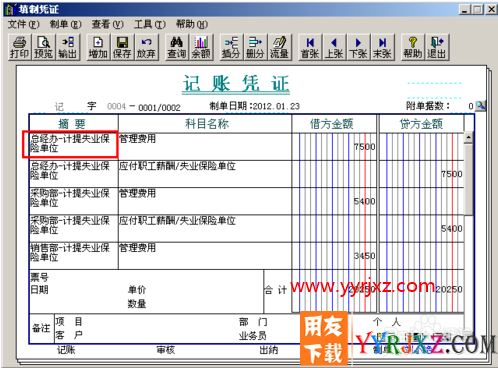The image size is (498, 368).
Task: Show 余额 balance chart icon
Action: click(x=201, y=47)
